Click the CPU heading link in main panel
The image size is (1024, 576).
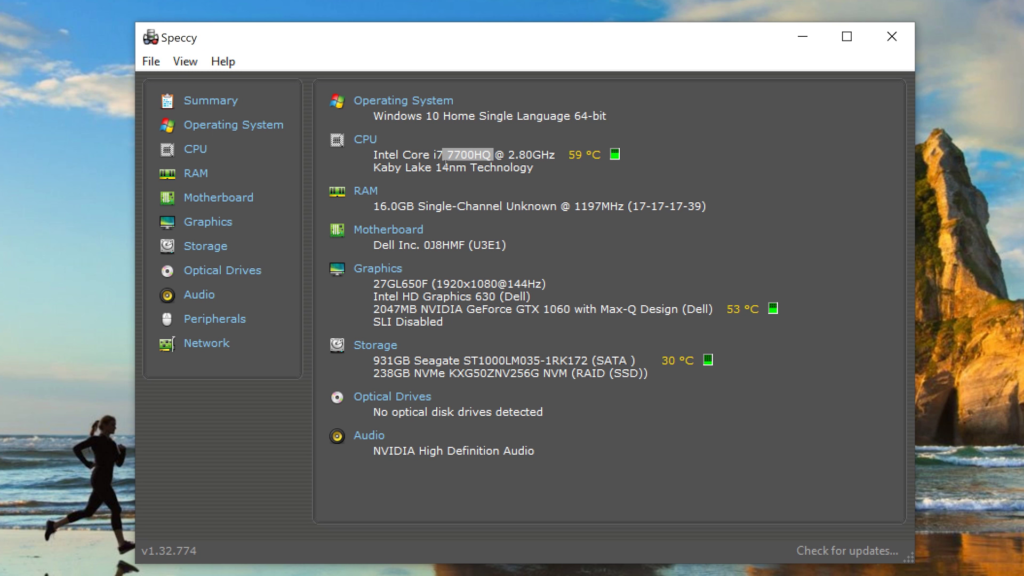tap(365, 139)
